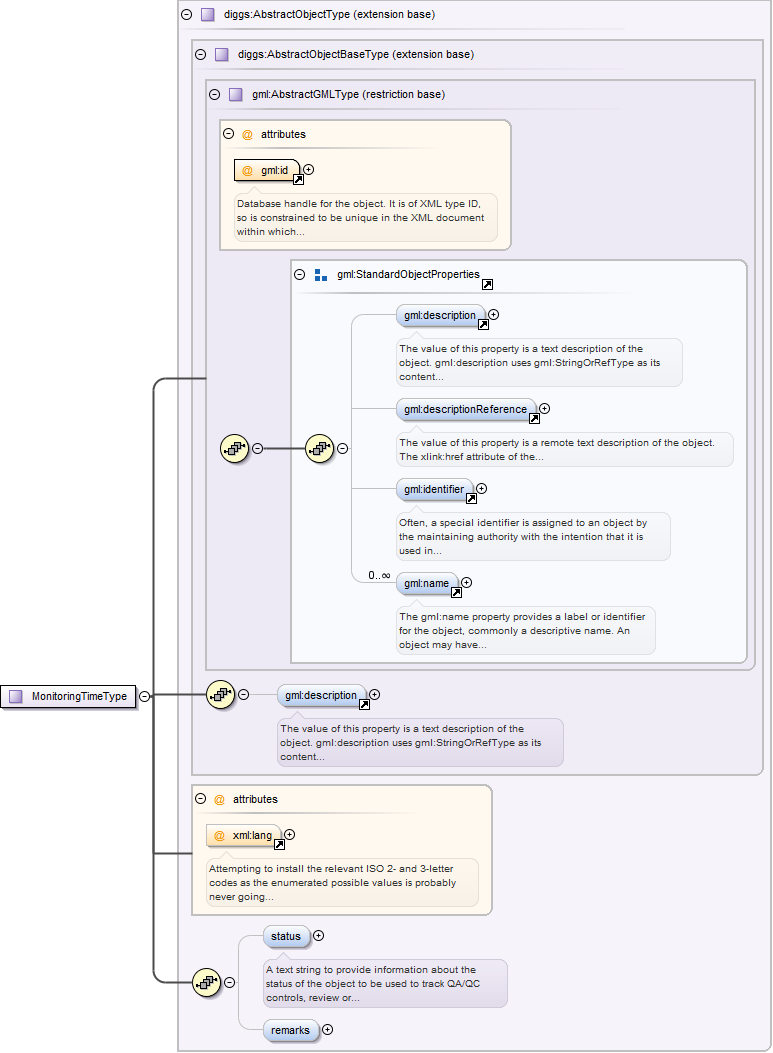Collapse the diggs:AbstractObjectType extension base
The height and width of the screenshot is (1053, 773).
[x=186, y=15]
